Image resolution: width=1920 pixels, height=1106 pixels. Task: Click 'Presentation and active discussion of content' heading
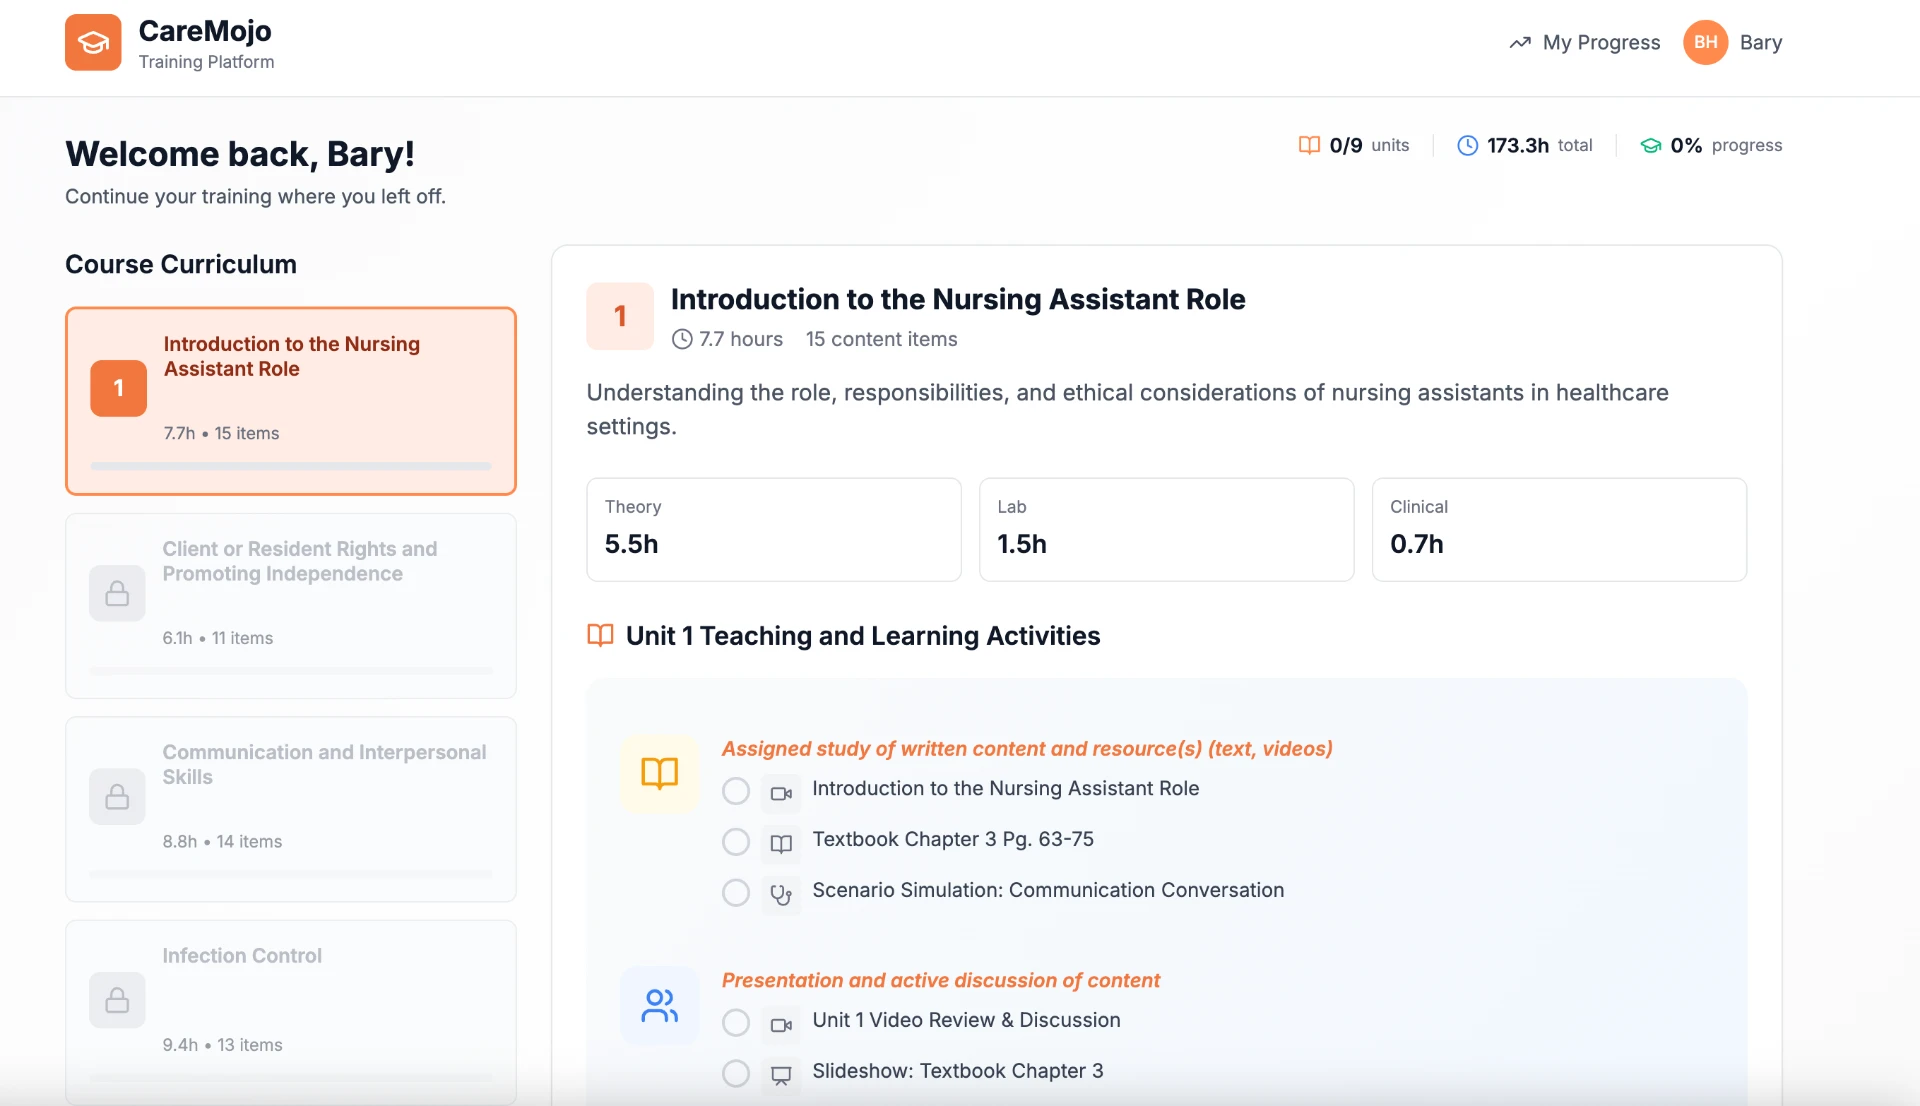pyautogui.click(x=941, y=981)
